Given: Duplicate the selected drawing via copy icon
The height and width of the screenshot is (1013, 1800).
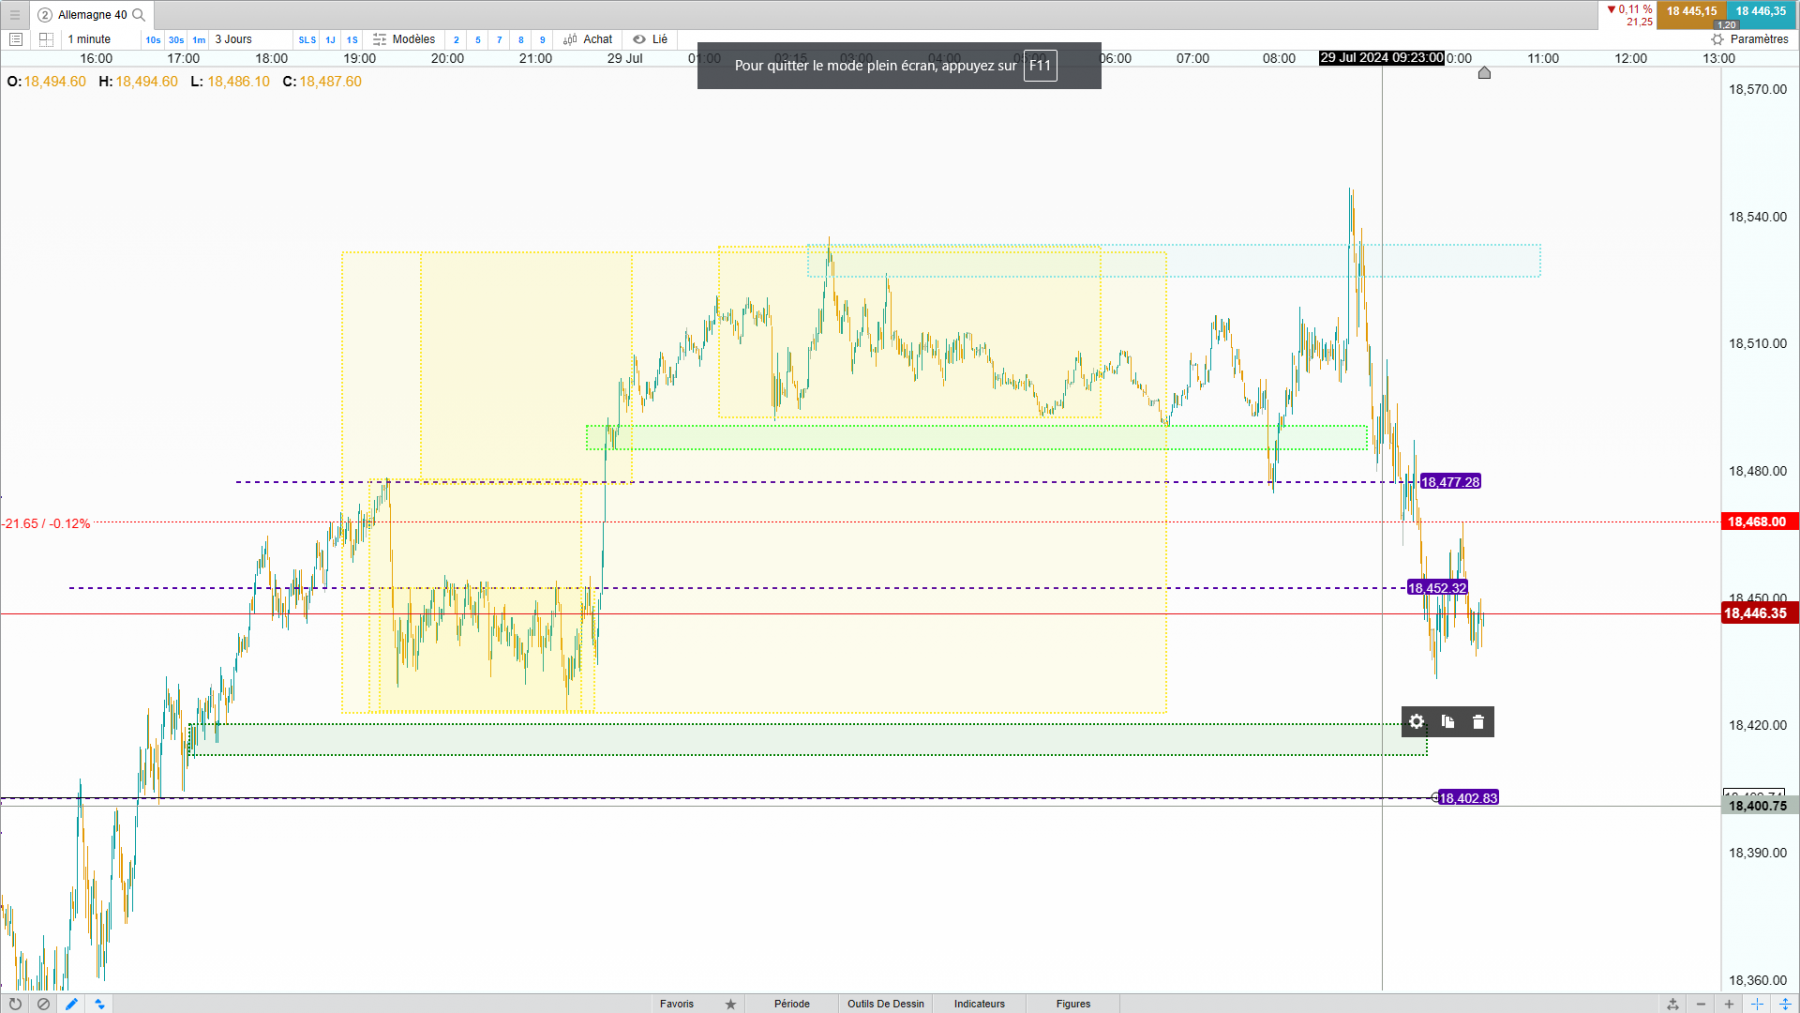Looking at the screenshot, I should pyautogui.click(x=1448, y=722).
